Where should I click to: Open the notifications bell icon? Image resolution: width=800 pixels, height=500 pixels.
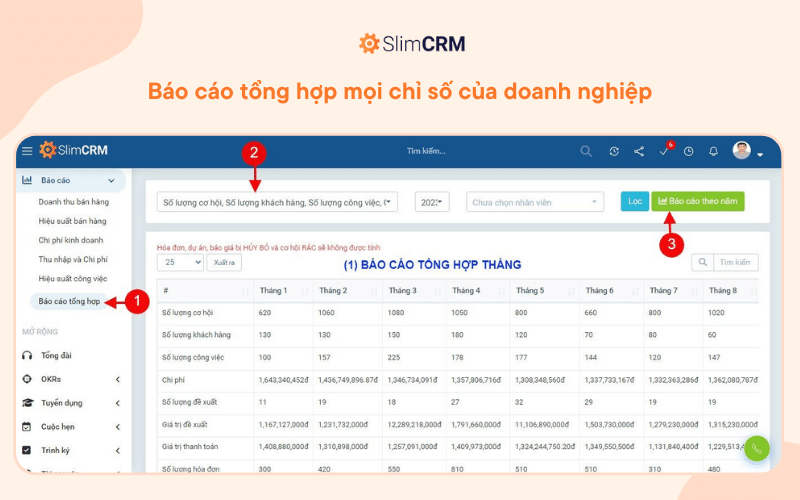713,152
